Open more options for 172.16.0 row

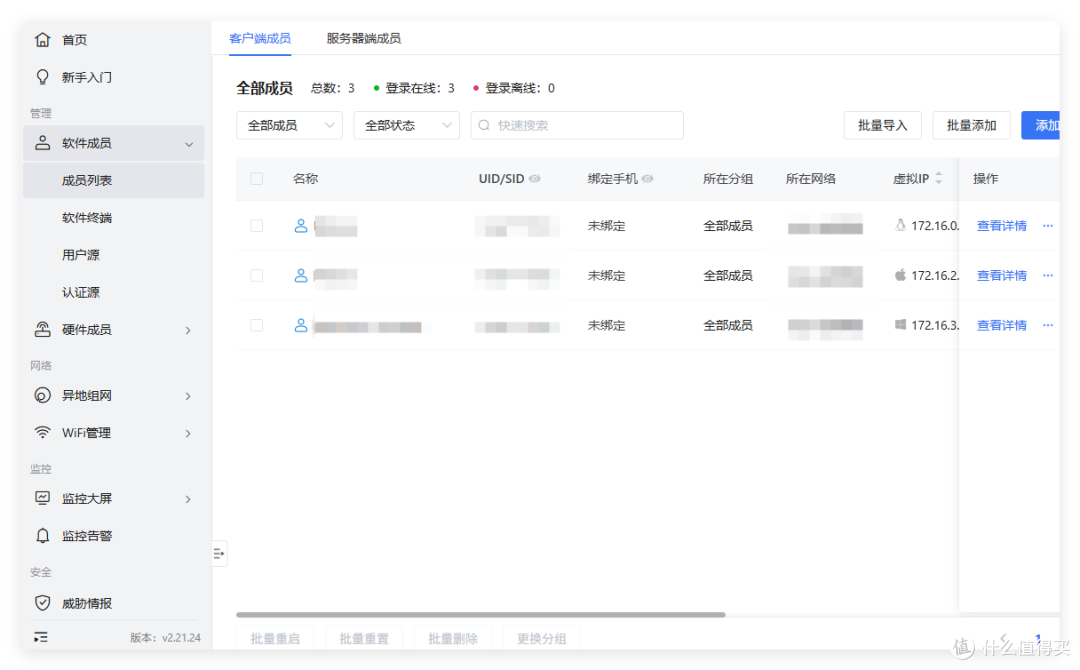point(1048,226)
